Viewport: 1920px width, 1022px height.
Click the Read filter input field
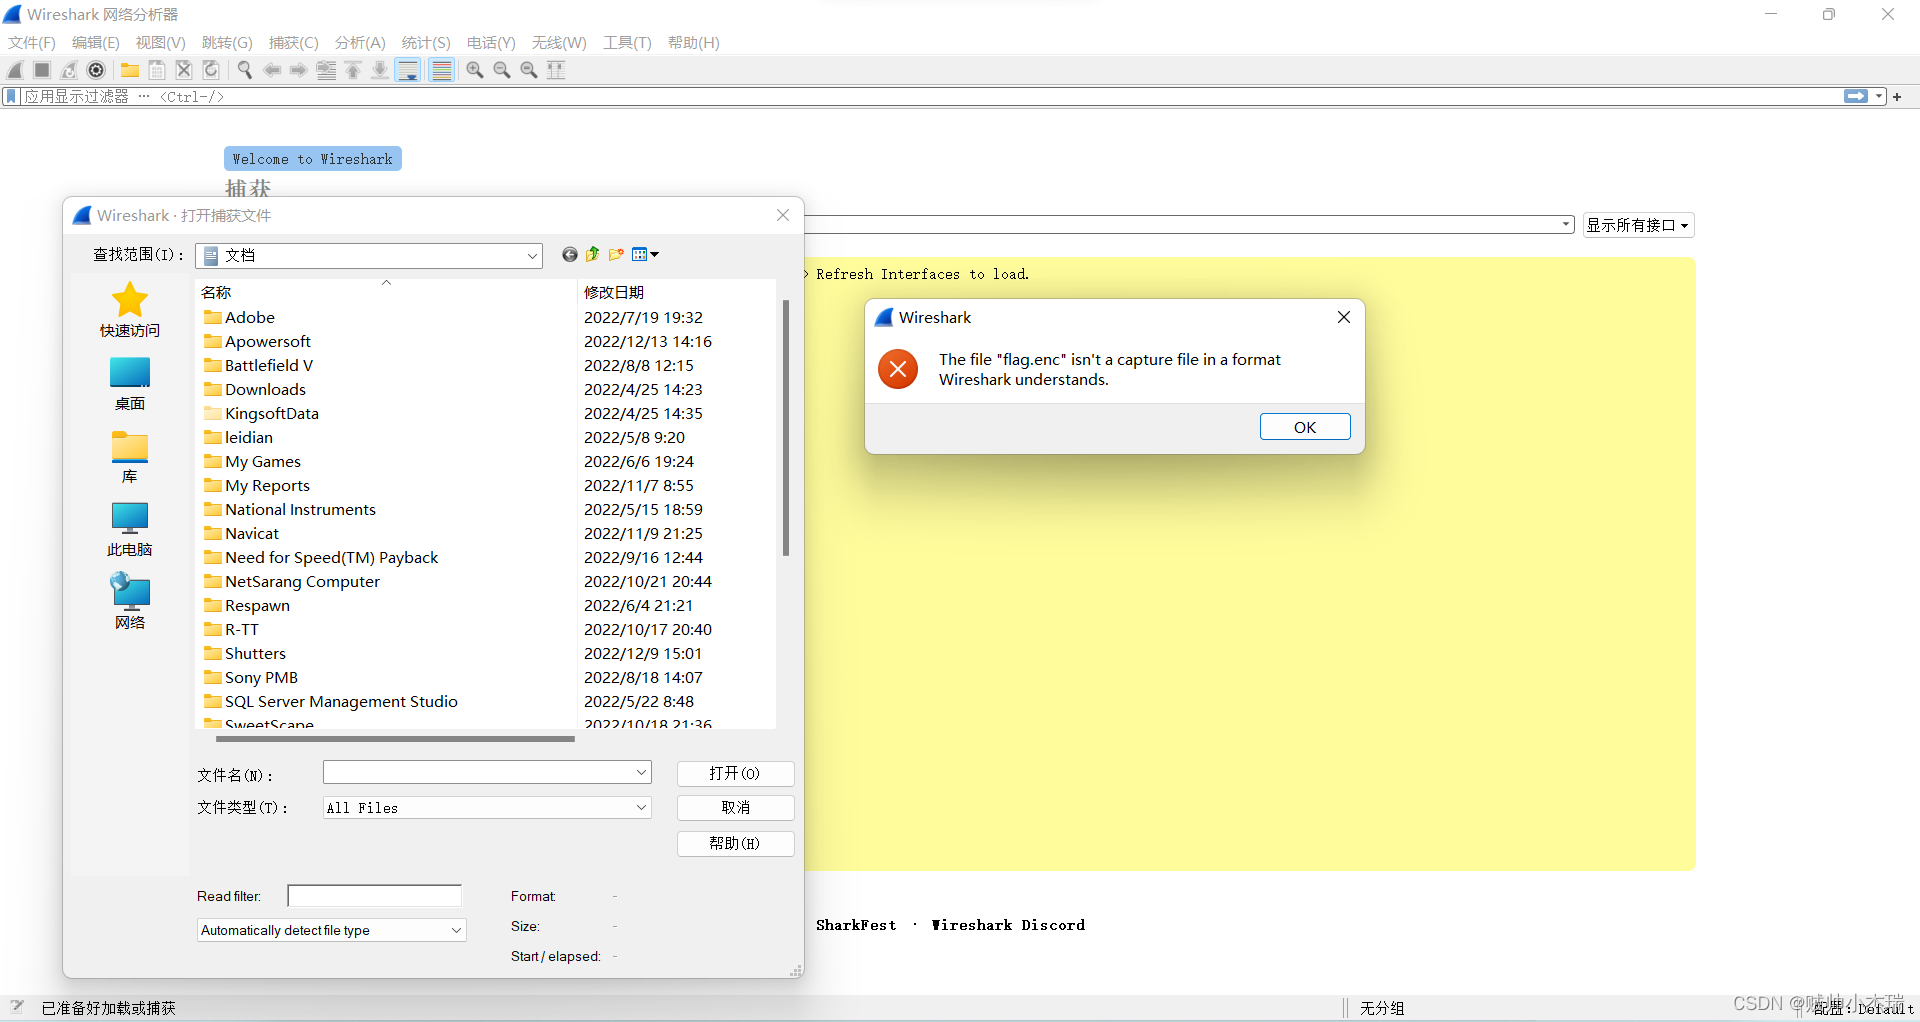point(374,896)
